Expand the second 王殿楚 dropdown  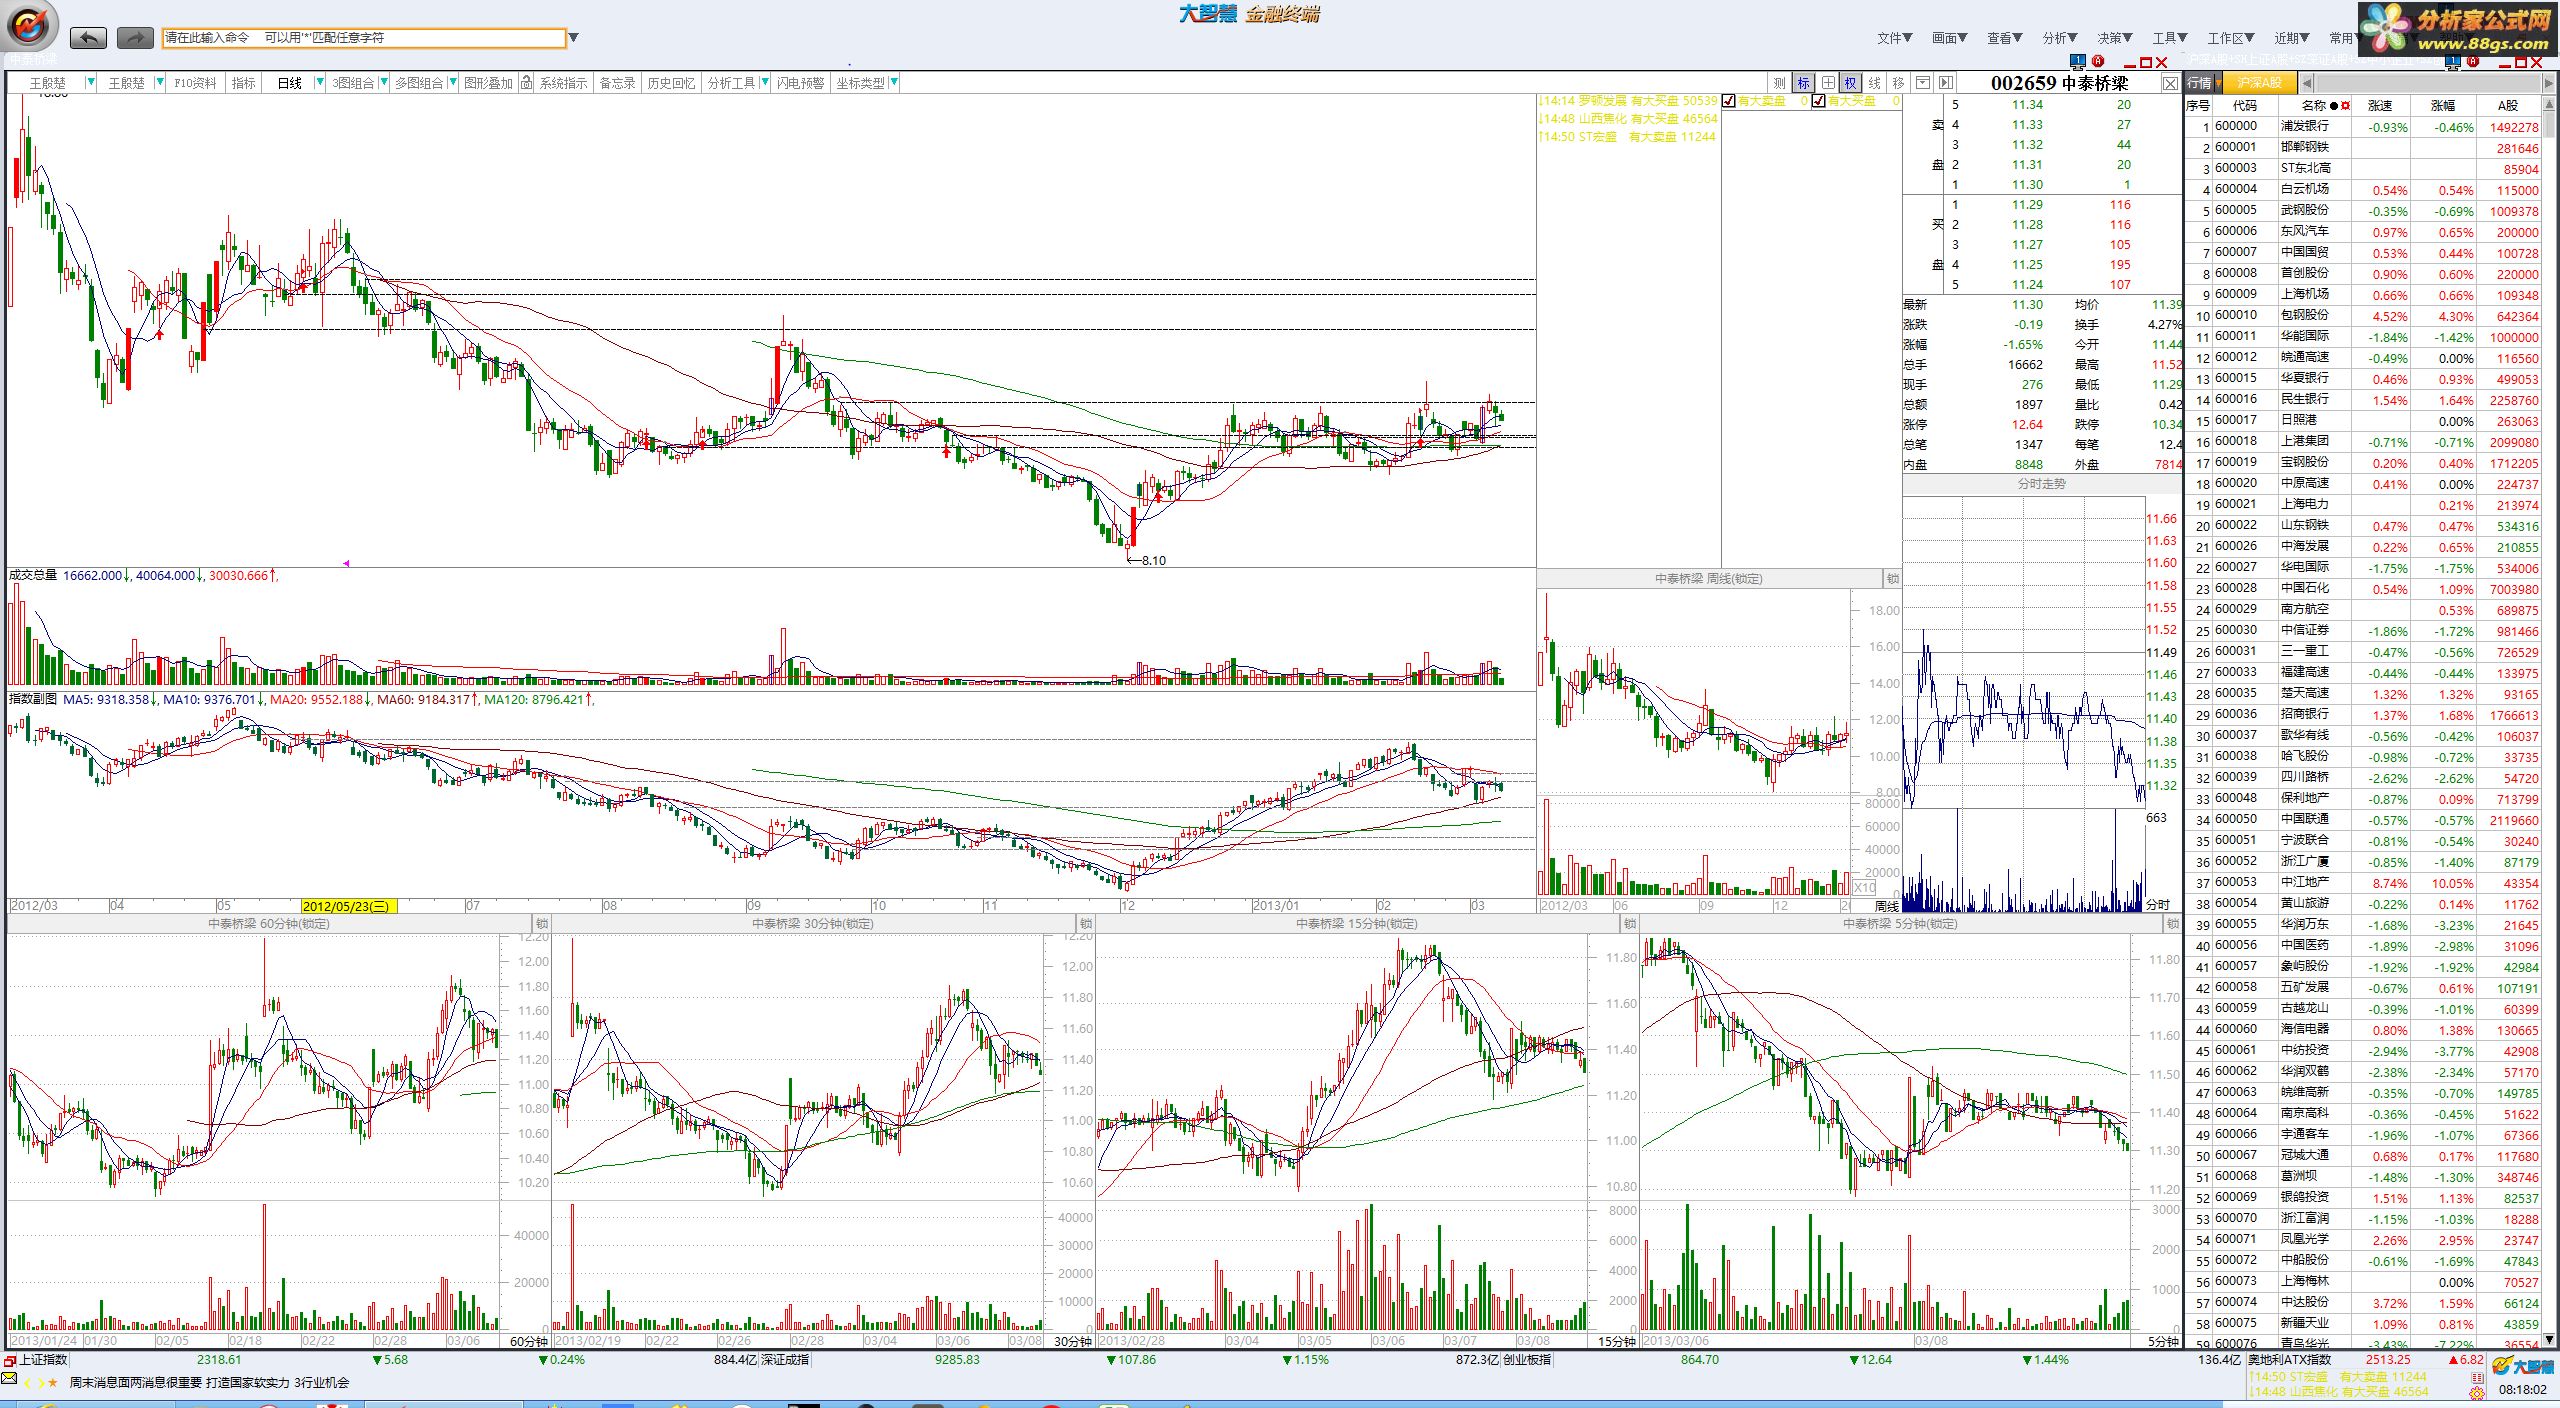(160, 83)
